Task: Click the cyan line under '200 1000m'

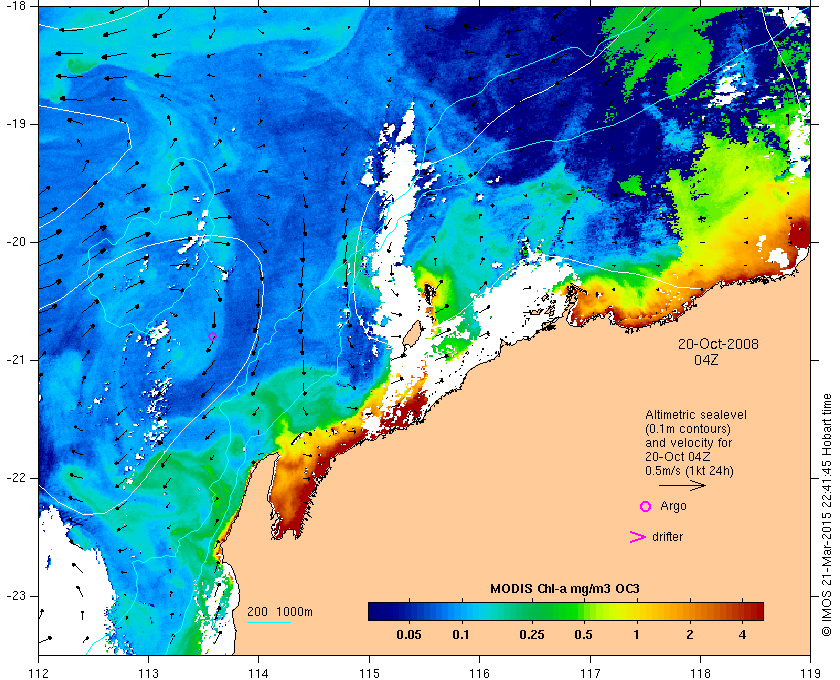Action: [268, 622]
